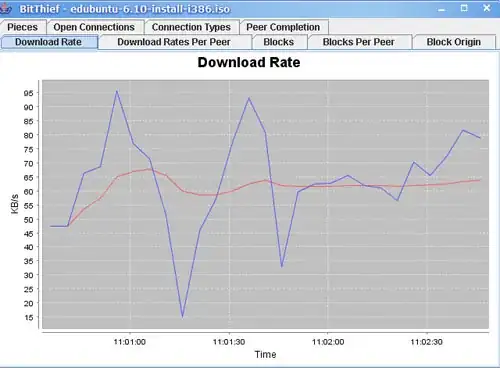View the Blocks Per Peer tab
This screenshot has width=500, height=368.
[359, 42]
